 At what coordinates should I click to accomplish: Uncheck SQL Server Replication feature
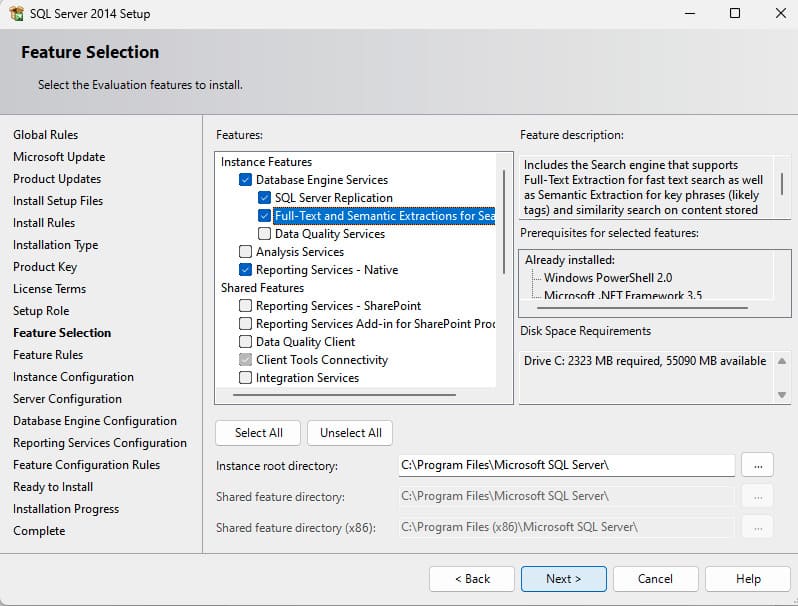265,198
